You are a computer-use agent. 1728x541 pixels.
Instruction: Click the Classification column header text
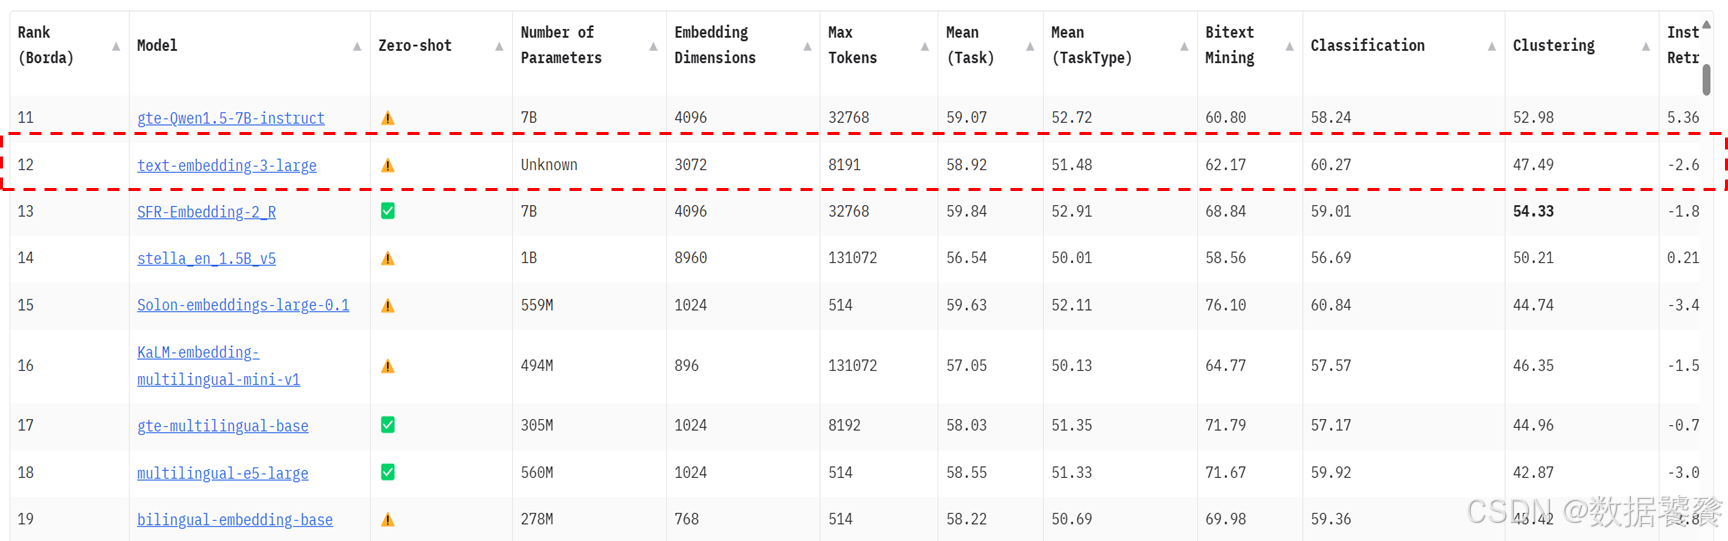(x=1367, y=46)
